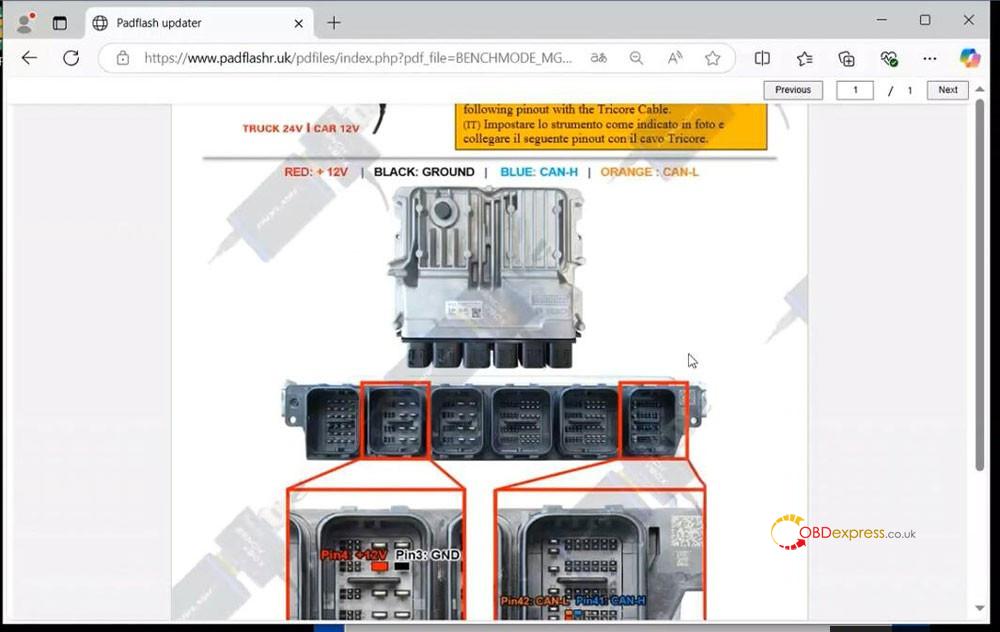Open the Settings and more menu

[930, 58]
